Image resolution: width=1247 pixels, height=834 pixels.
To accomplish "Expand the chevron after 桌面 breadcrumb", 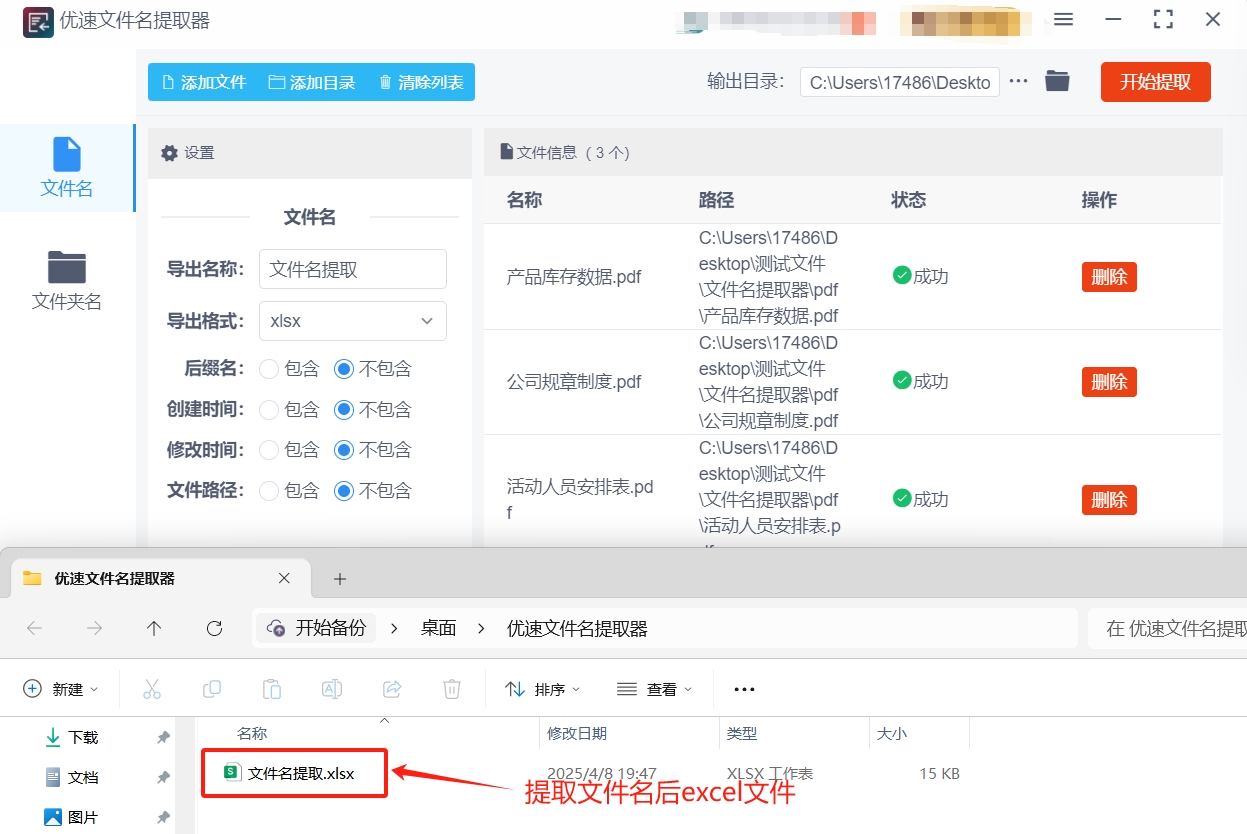I will (482, 628).
